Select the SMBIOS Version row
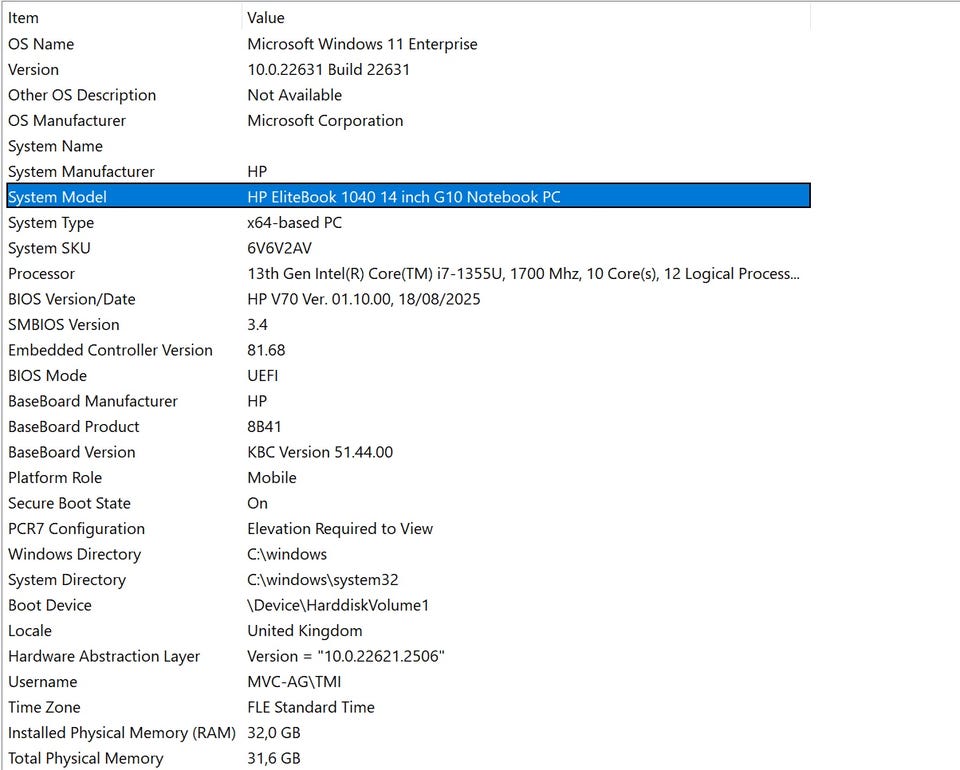Image resolution: width=960 pixels, height=770 pixels. [x=408, y=324]
